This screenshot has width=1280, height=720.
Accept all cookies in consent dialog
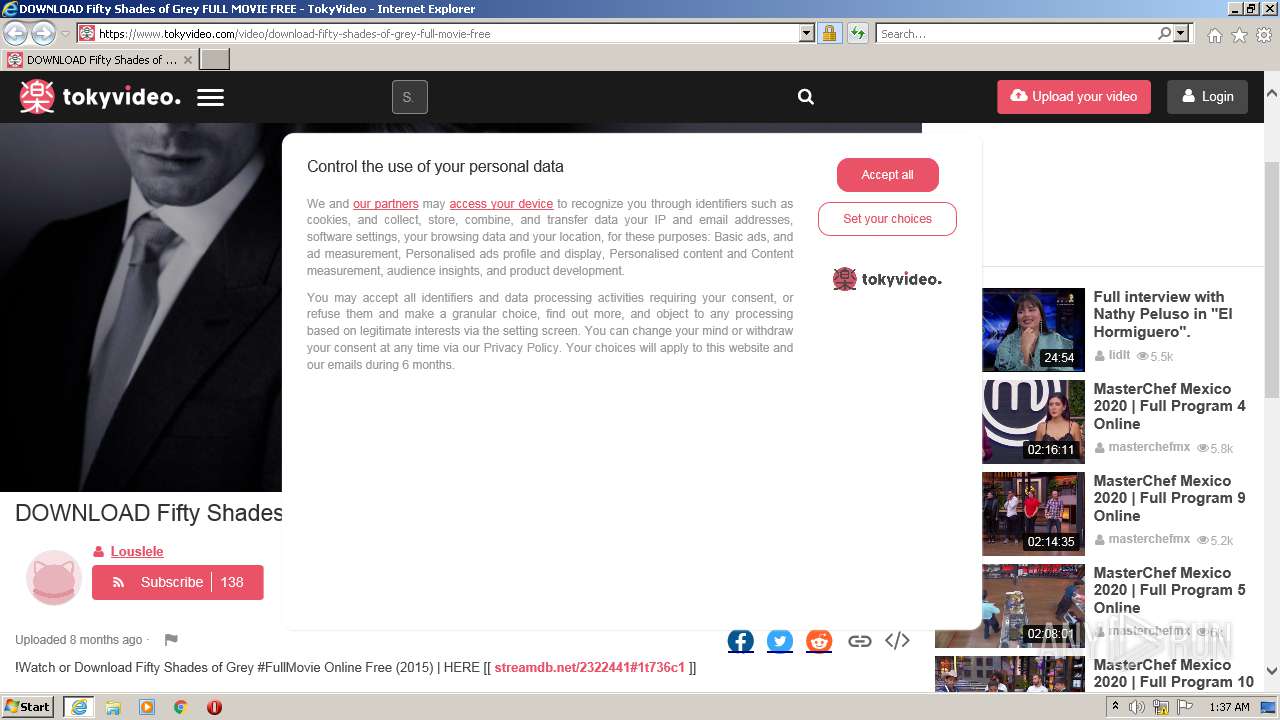click(887, 175)
